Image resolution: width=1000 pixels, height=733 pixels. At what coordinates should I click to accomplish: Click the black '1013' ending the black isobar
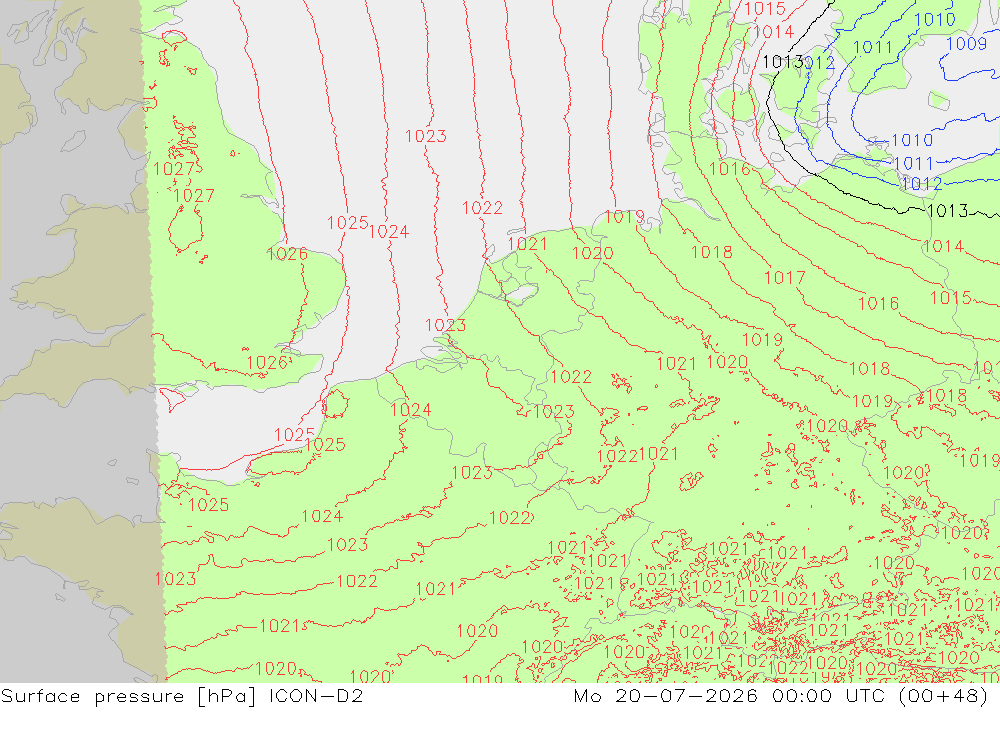click(947, 211)
